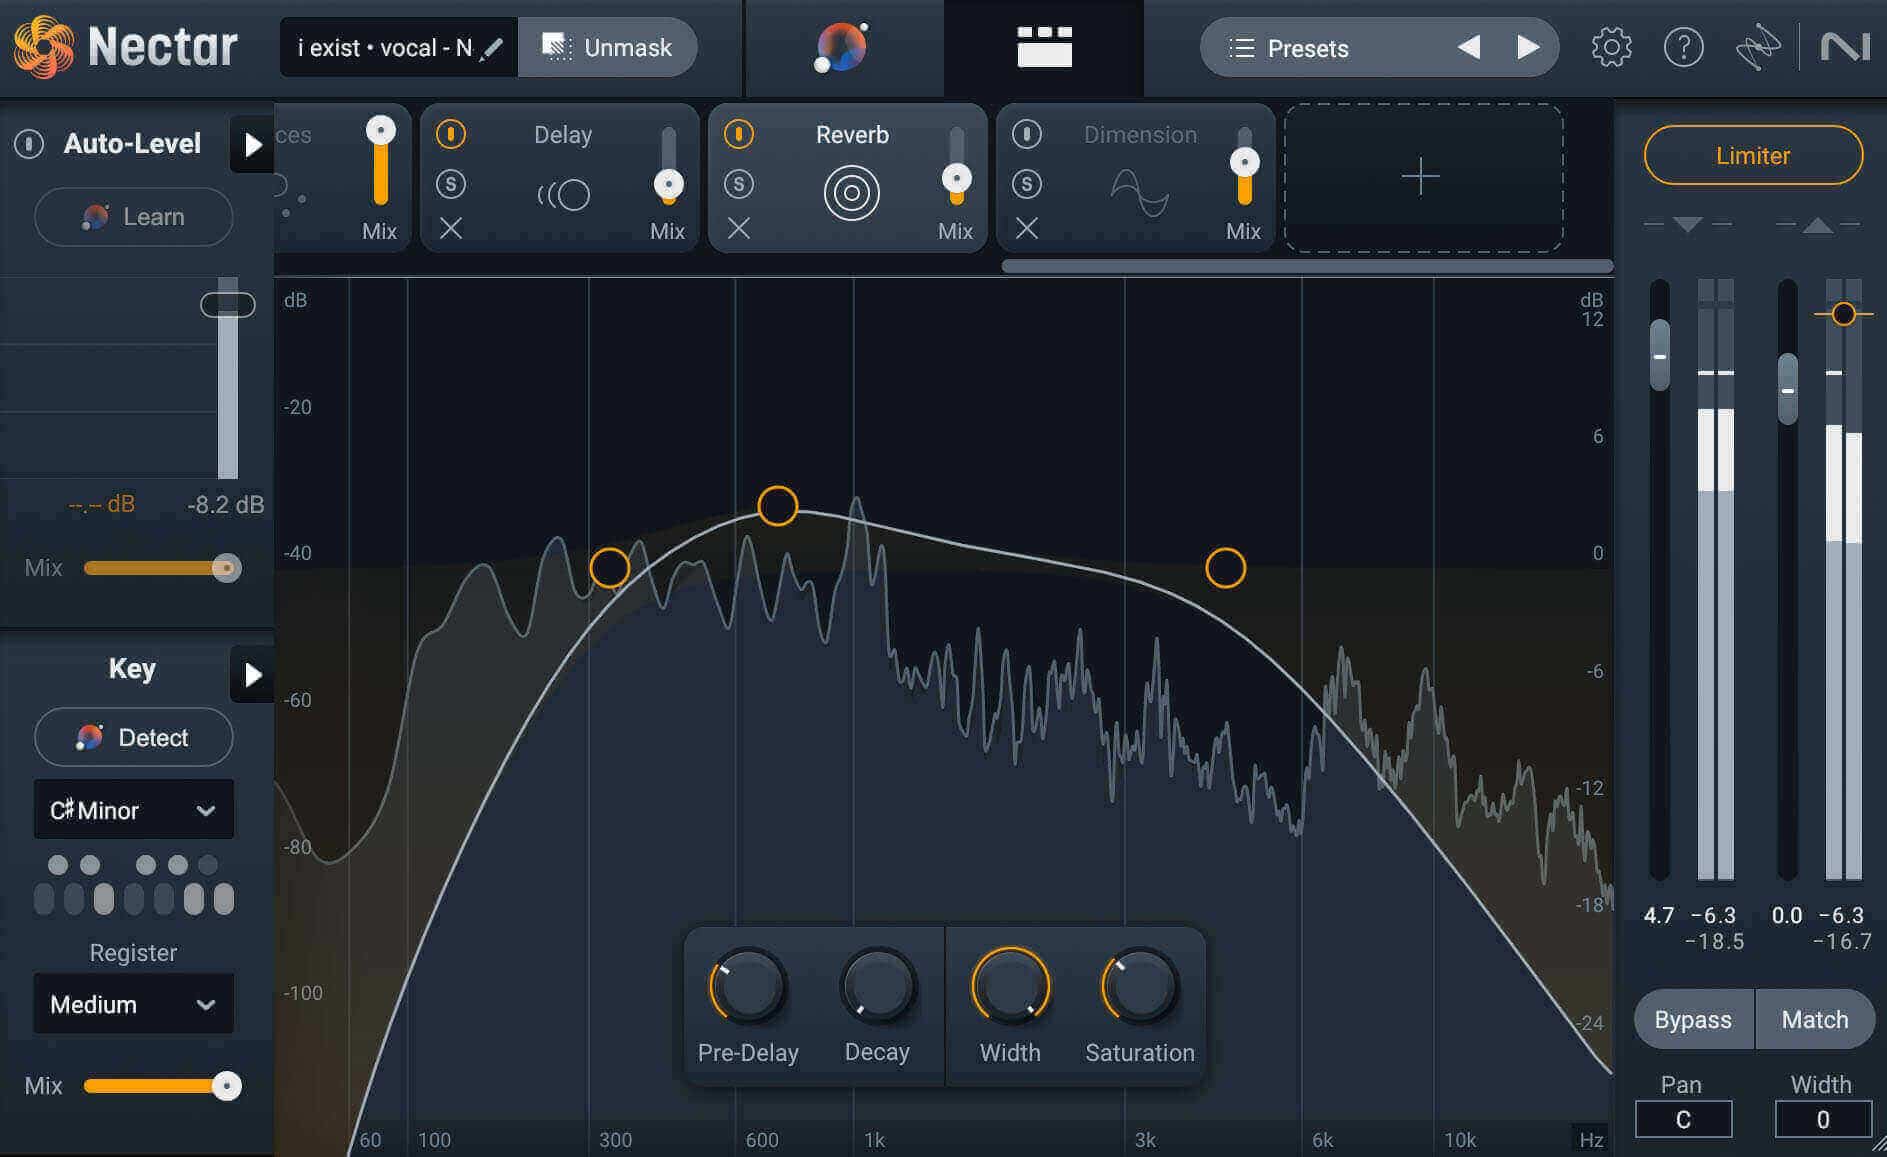
Task: Expand the Key panel arrow
Action: pos(252,675)
